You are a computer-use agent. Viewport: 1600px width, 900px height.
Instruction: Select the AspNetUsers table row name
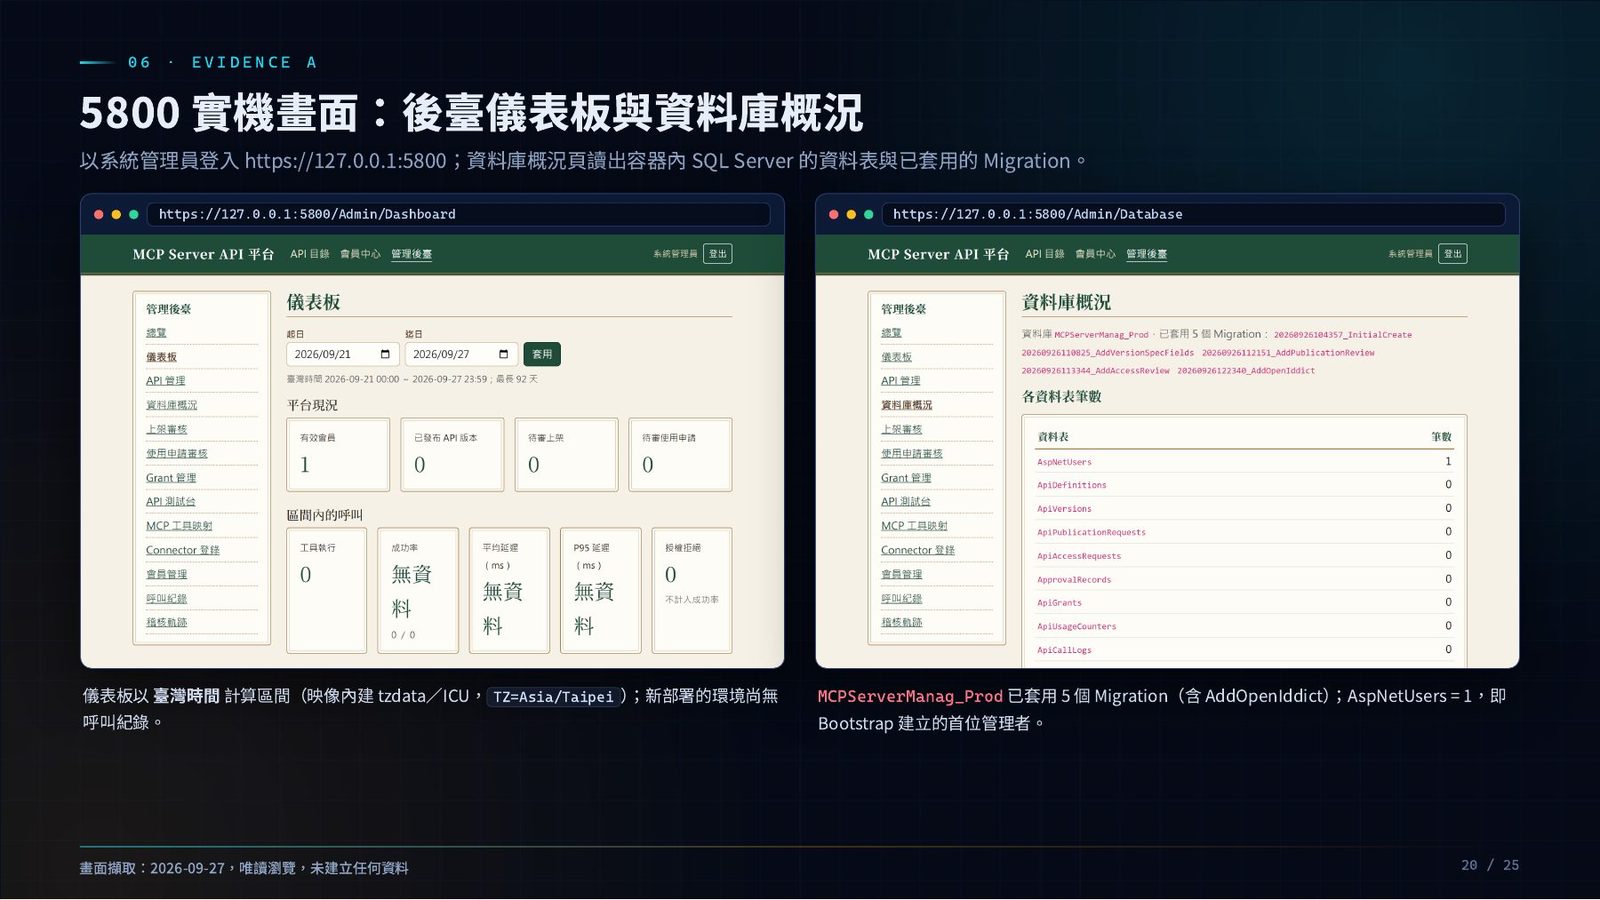[x=1064, y=462]
